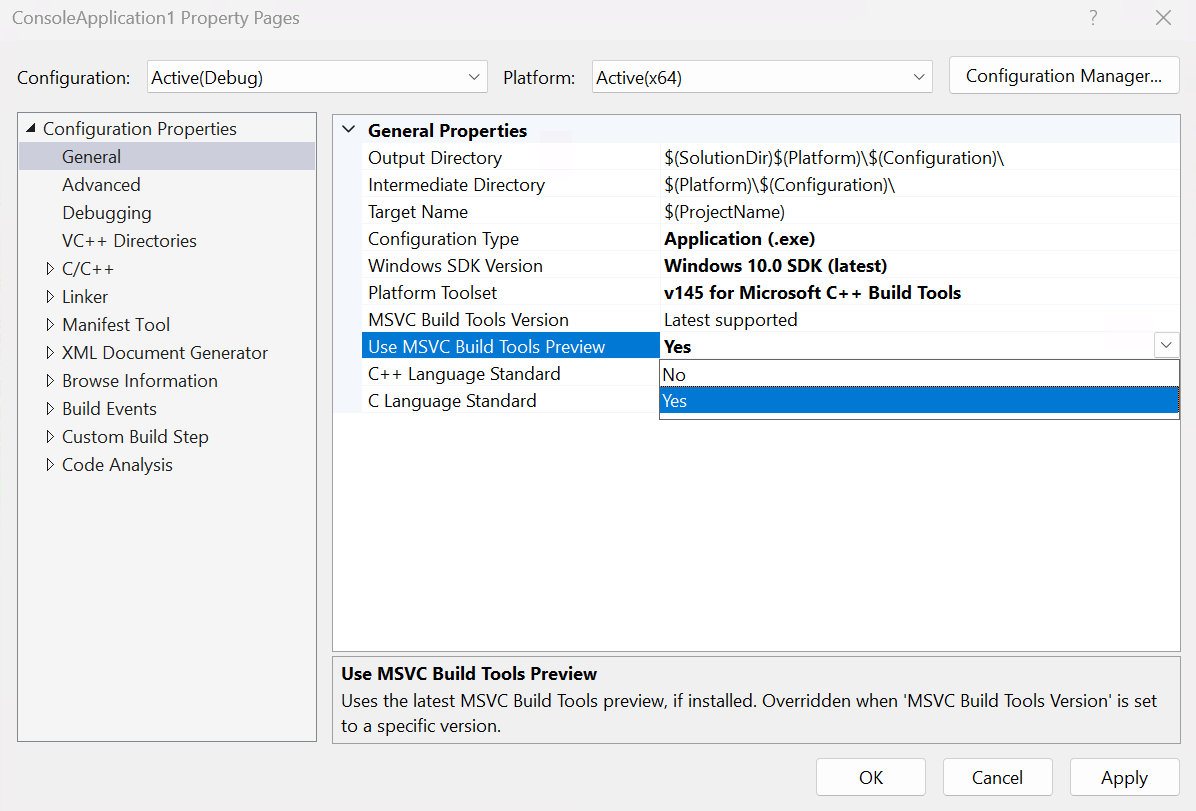The width and height of the screenshot is (1196, 811).
Task: Click the Windows SDK Version property name
Action: [x=455, y=266]
